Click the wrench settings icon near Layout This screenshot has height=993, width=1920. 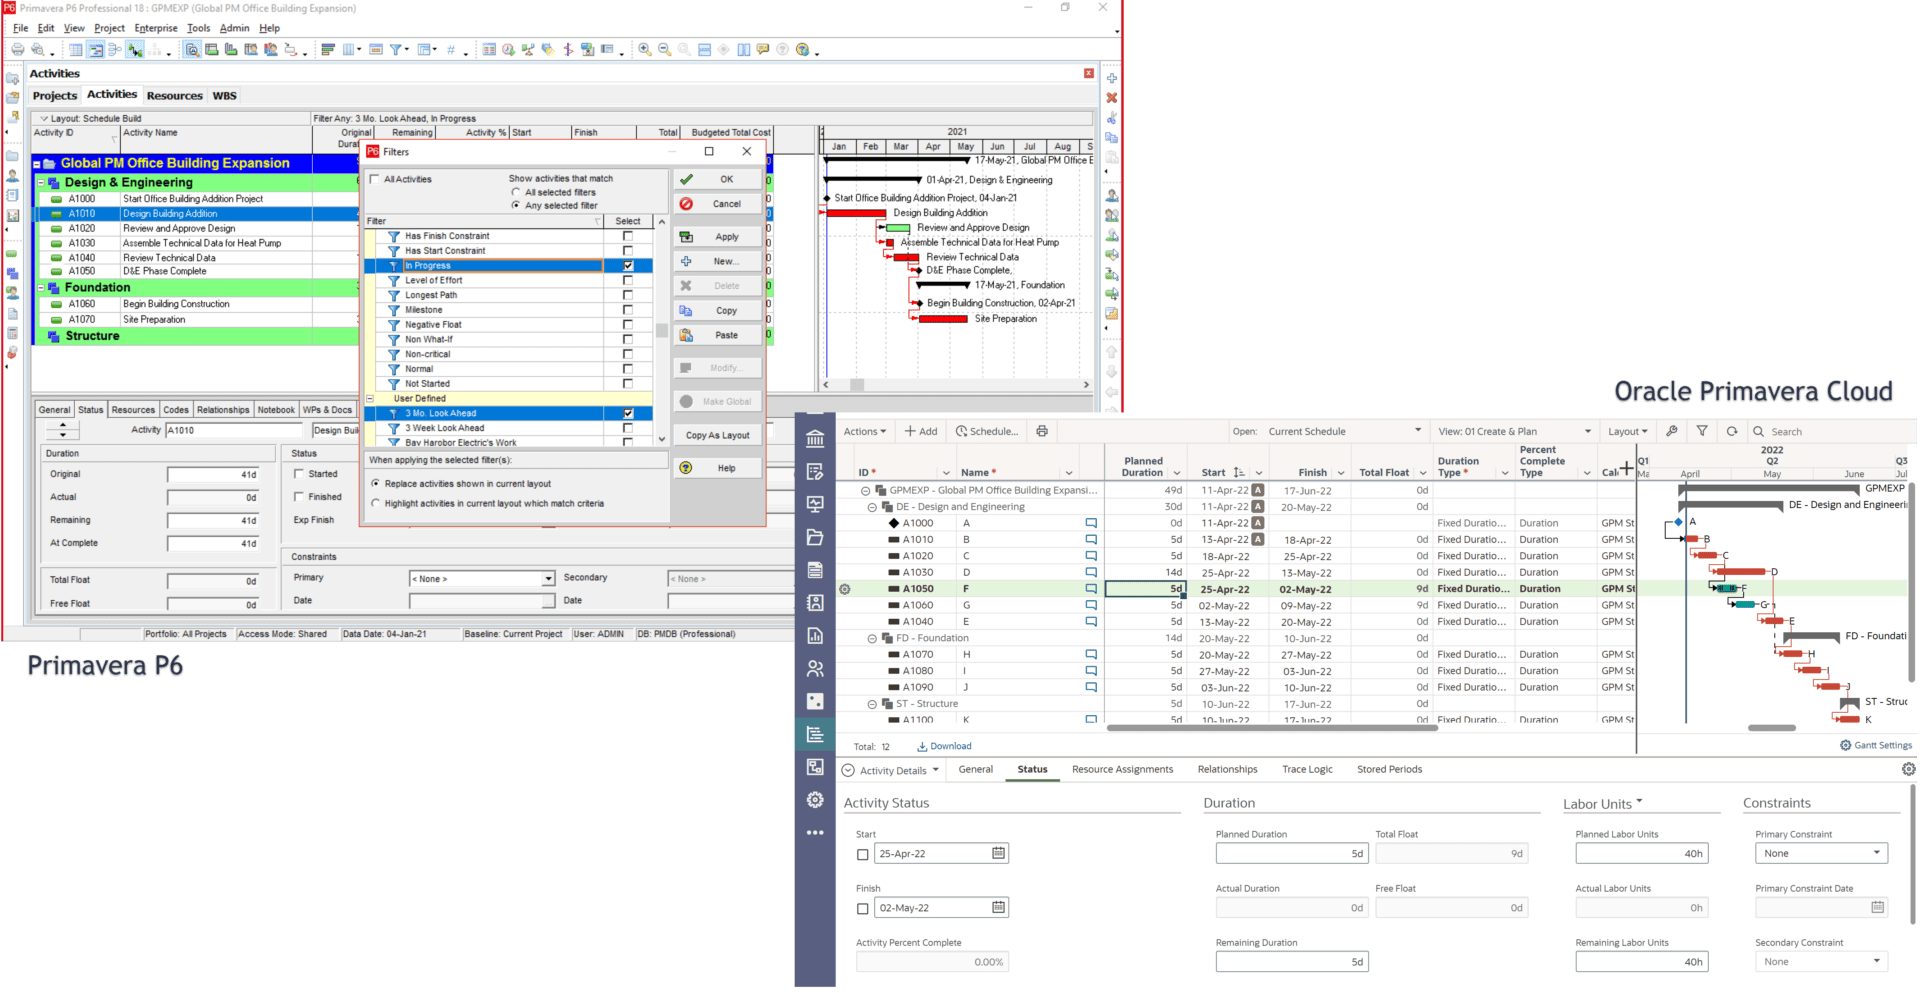(1672, 431)
